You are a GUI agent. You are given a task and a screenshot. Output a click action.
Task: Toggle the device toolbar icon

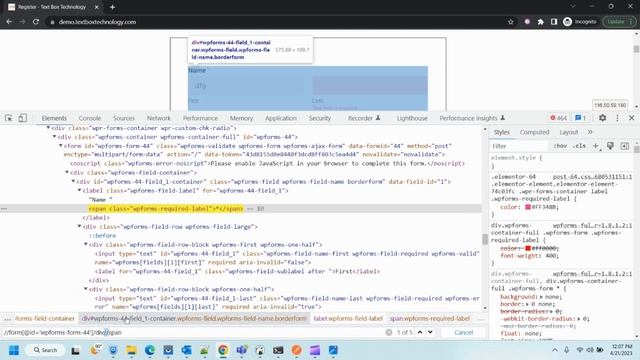(22, 118)
